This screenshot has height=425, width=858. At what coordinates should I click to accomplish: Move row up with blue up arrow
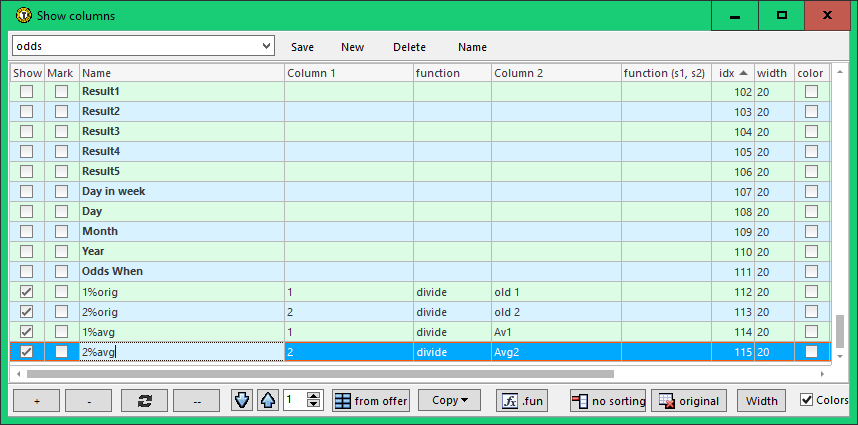pyautogui.click(x=267, y=400)
